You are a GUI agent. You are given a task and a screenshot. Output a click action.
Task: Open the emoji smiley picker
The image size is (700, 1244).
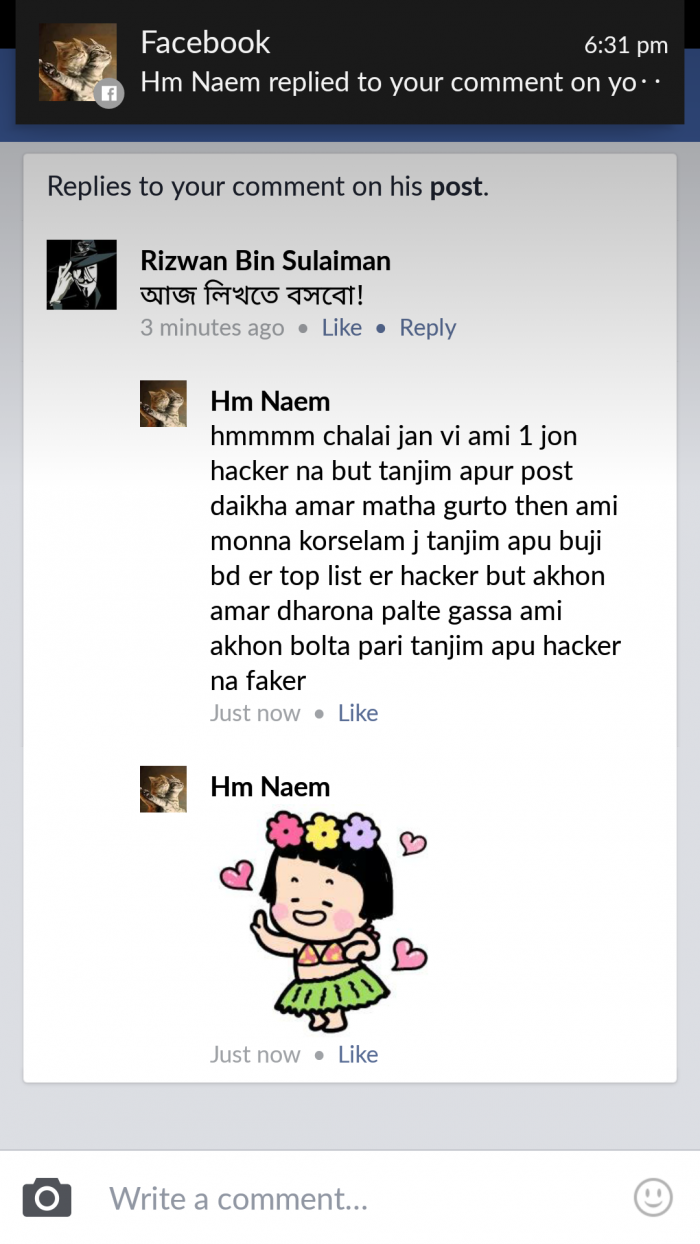653,1196
